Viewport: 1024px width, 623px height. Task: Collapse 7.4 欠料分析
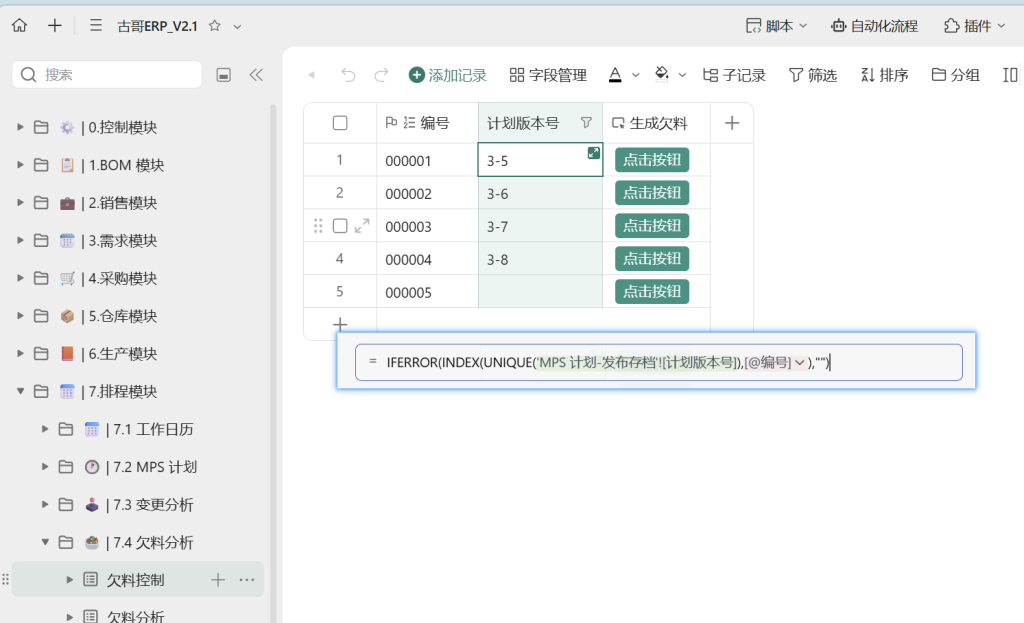pyautogui.click(x=45, y=542)
